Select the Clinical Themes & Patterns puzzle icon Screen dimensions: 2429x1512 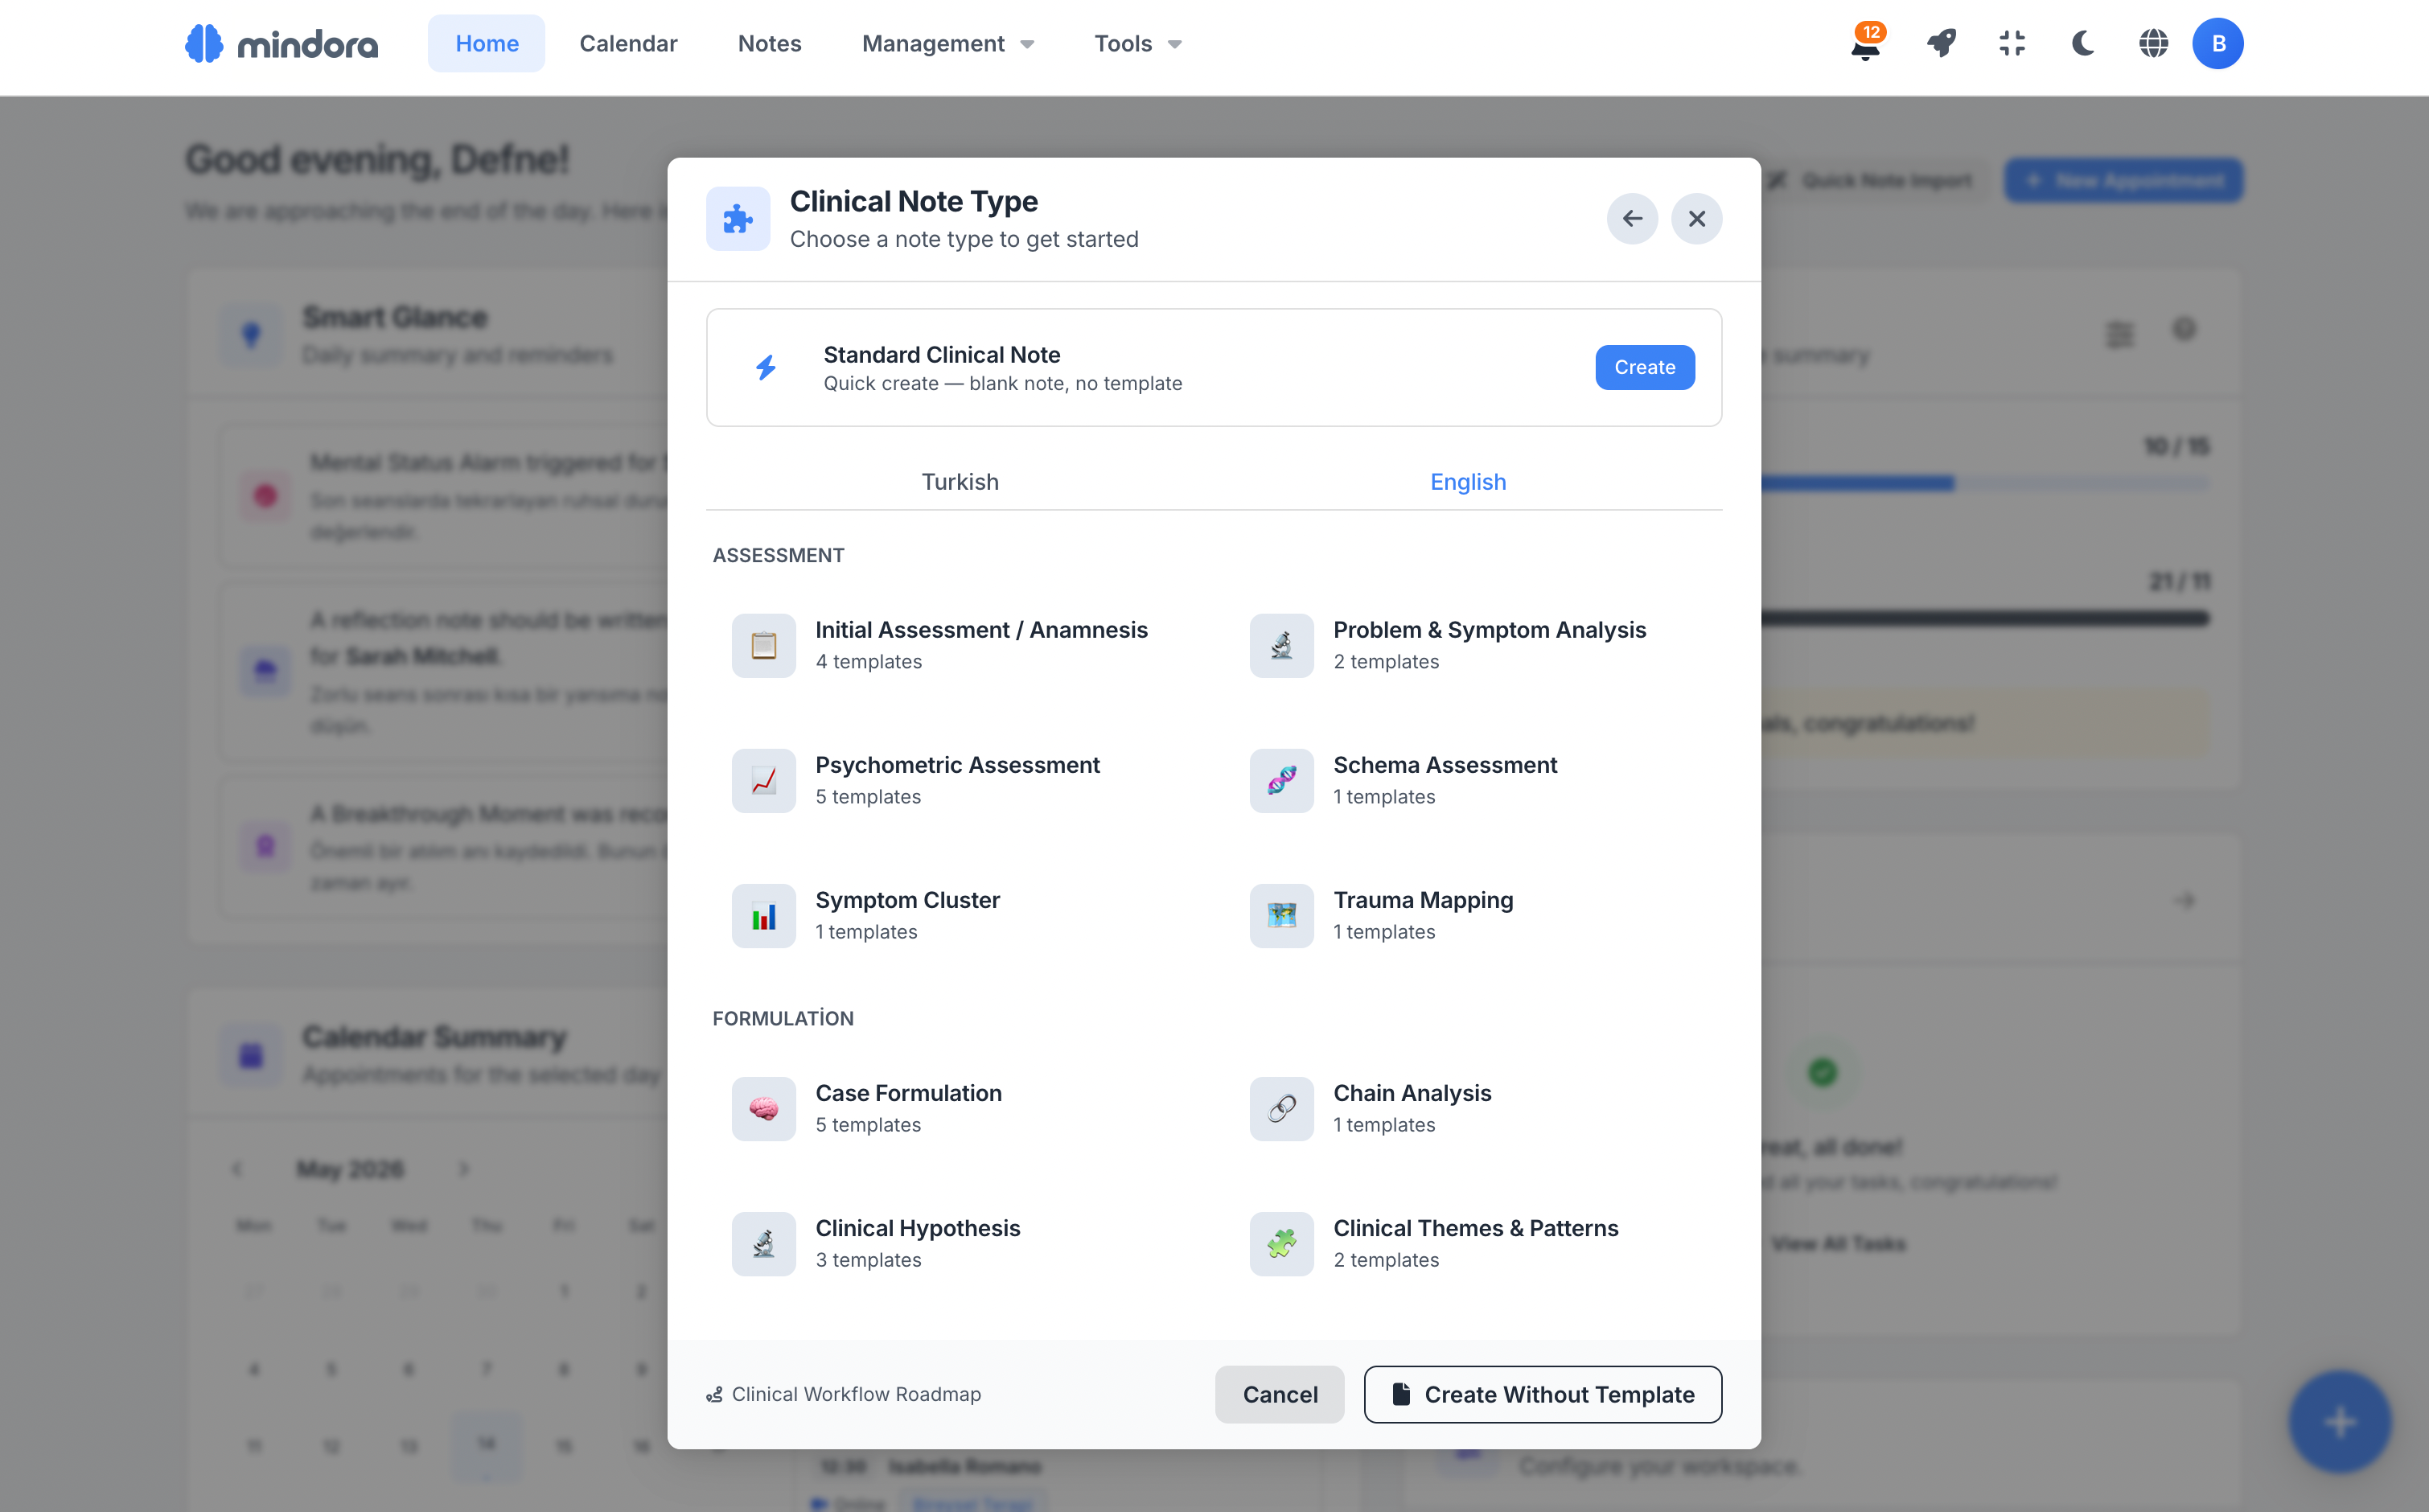[1281, 1243]
